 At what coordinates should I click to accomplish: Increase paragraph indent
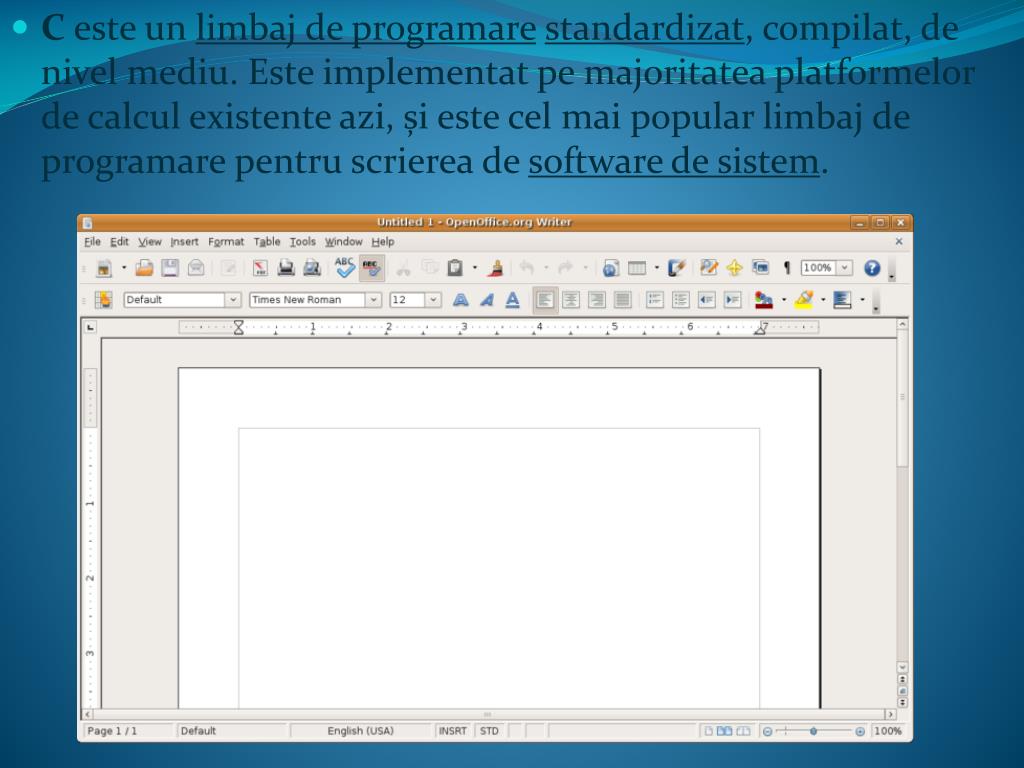coord(733,300)
